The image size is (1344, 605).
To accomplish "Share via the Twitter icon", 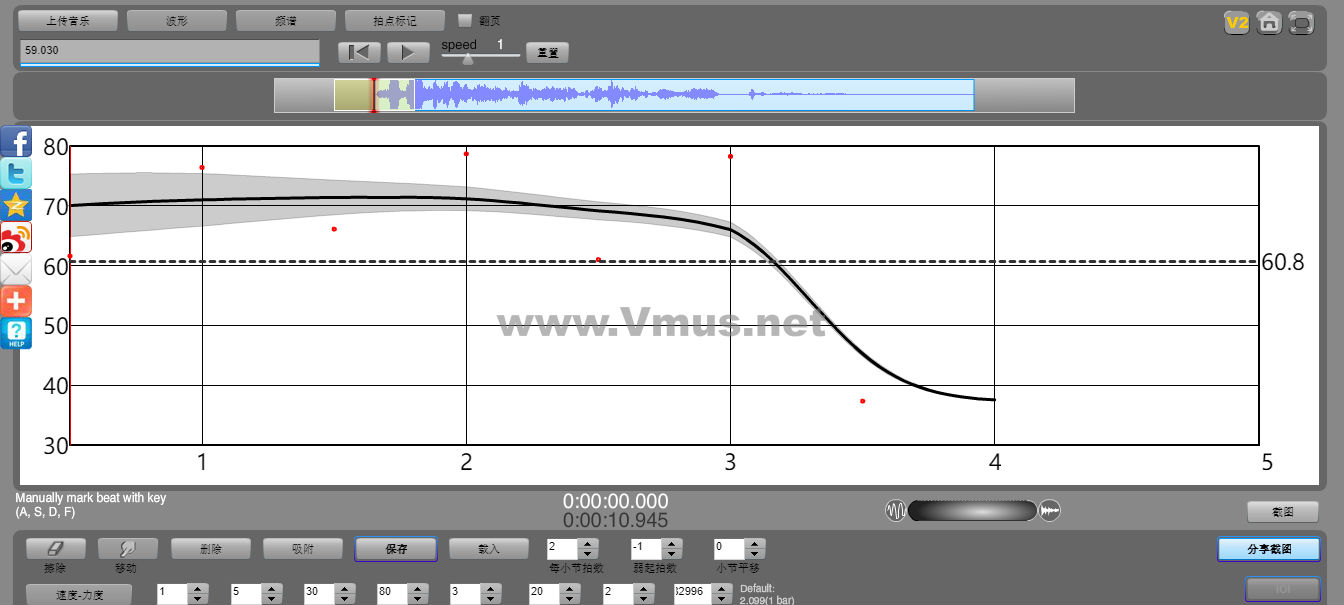I will [16, 173].
